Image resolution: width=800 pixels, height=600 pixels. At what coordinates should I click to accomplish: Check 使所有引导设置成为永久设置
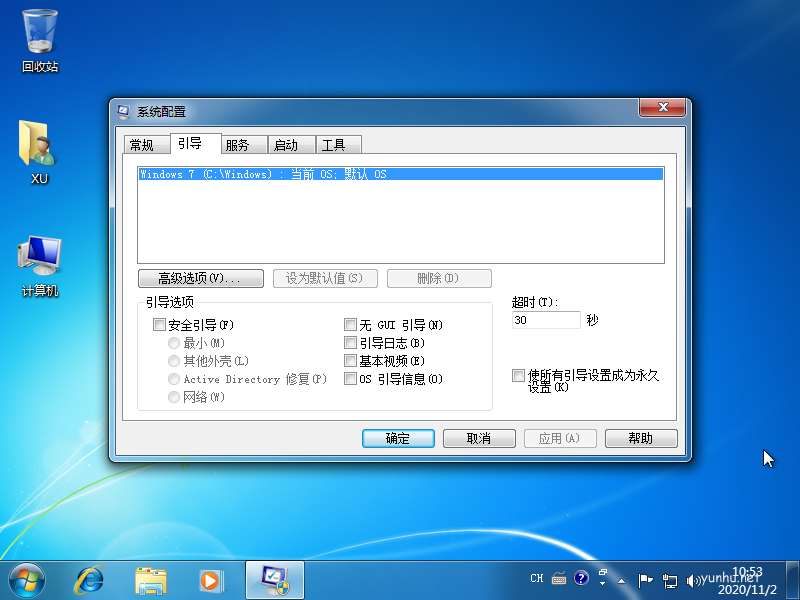[518, 376]
